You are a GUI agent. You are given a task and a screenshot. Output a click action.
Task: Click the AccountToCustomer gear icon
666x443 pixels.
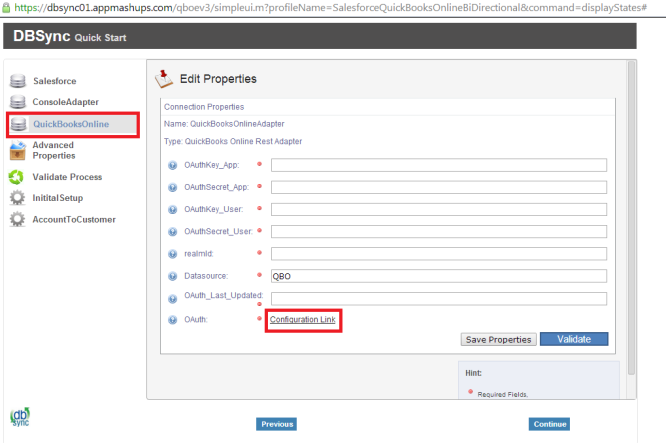17,219
